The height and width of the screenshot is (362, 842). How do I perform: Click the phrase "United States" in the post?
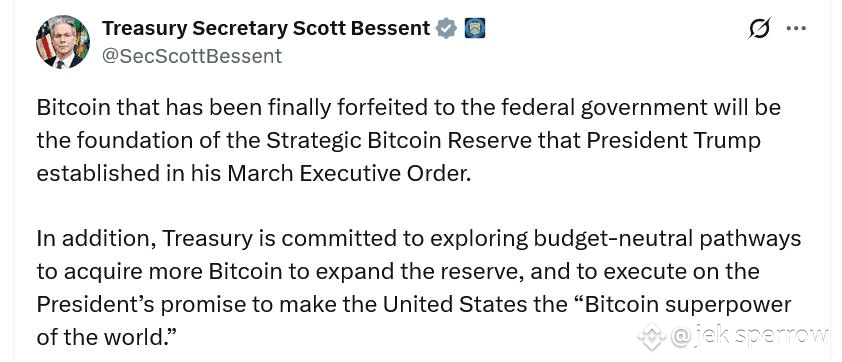coord(454,305)
